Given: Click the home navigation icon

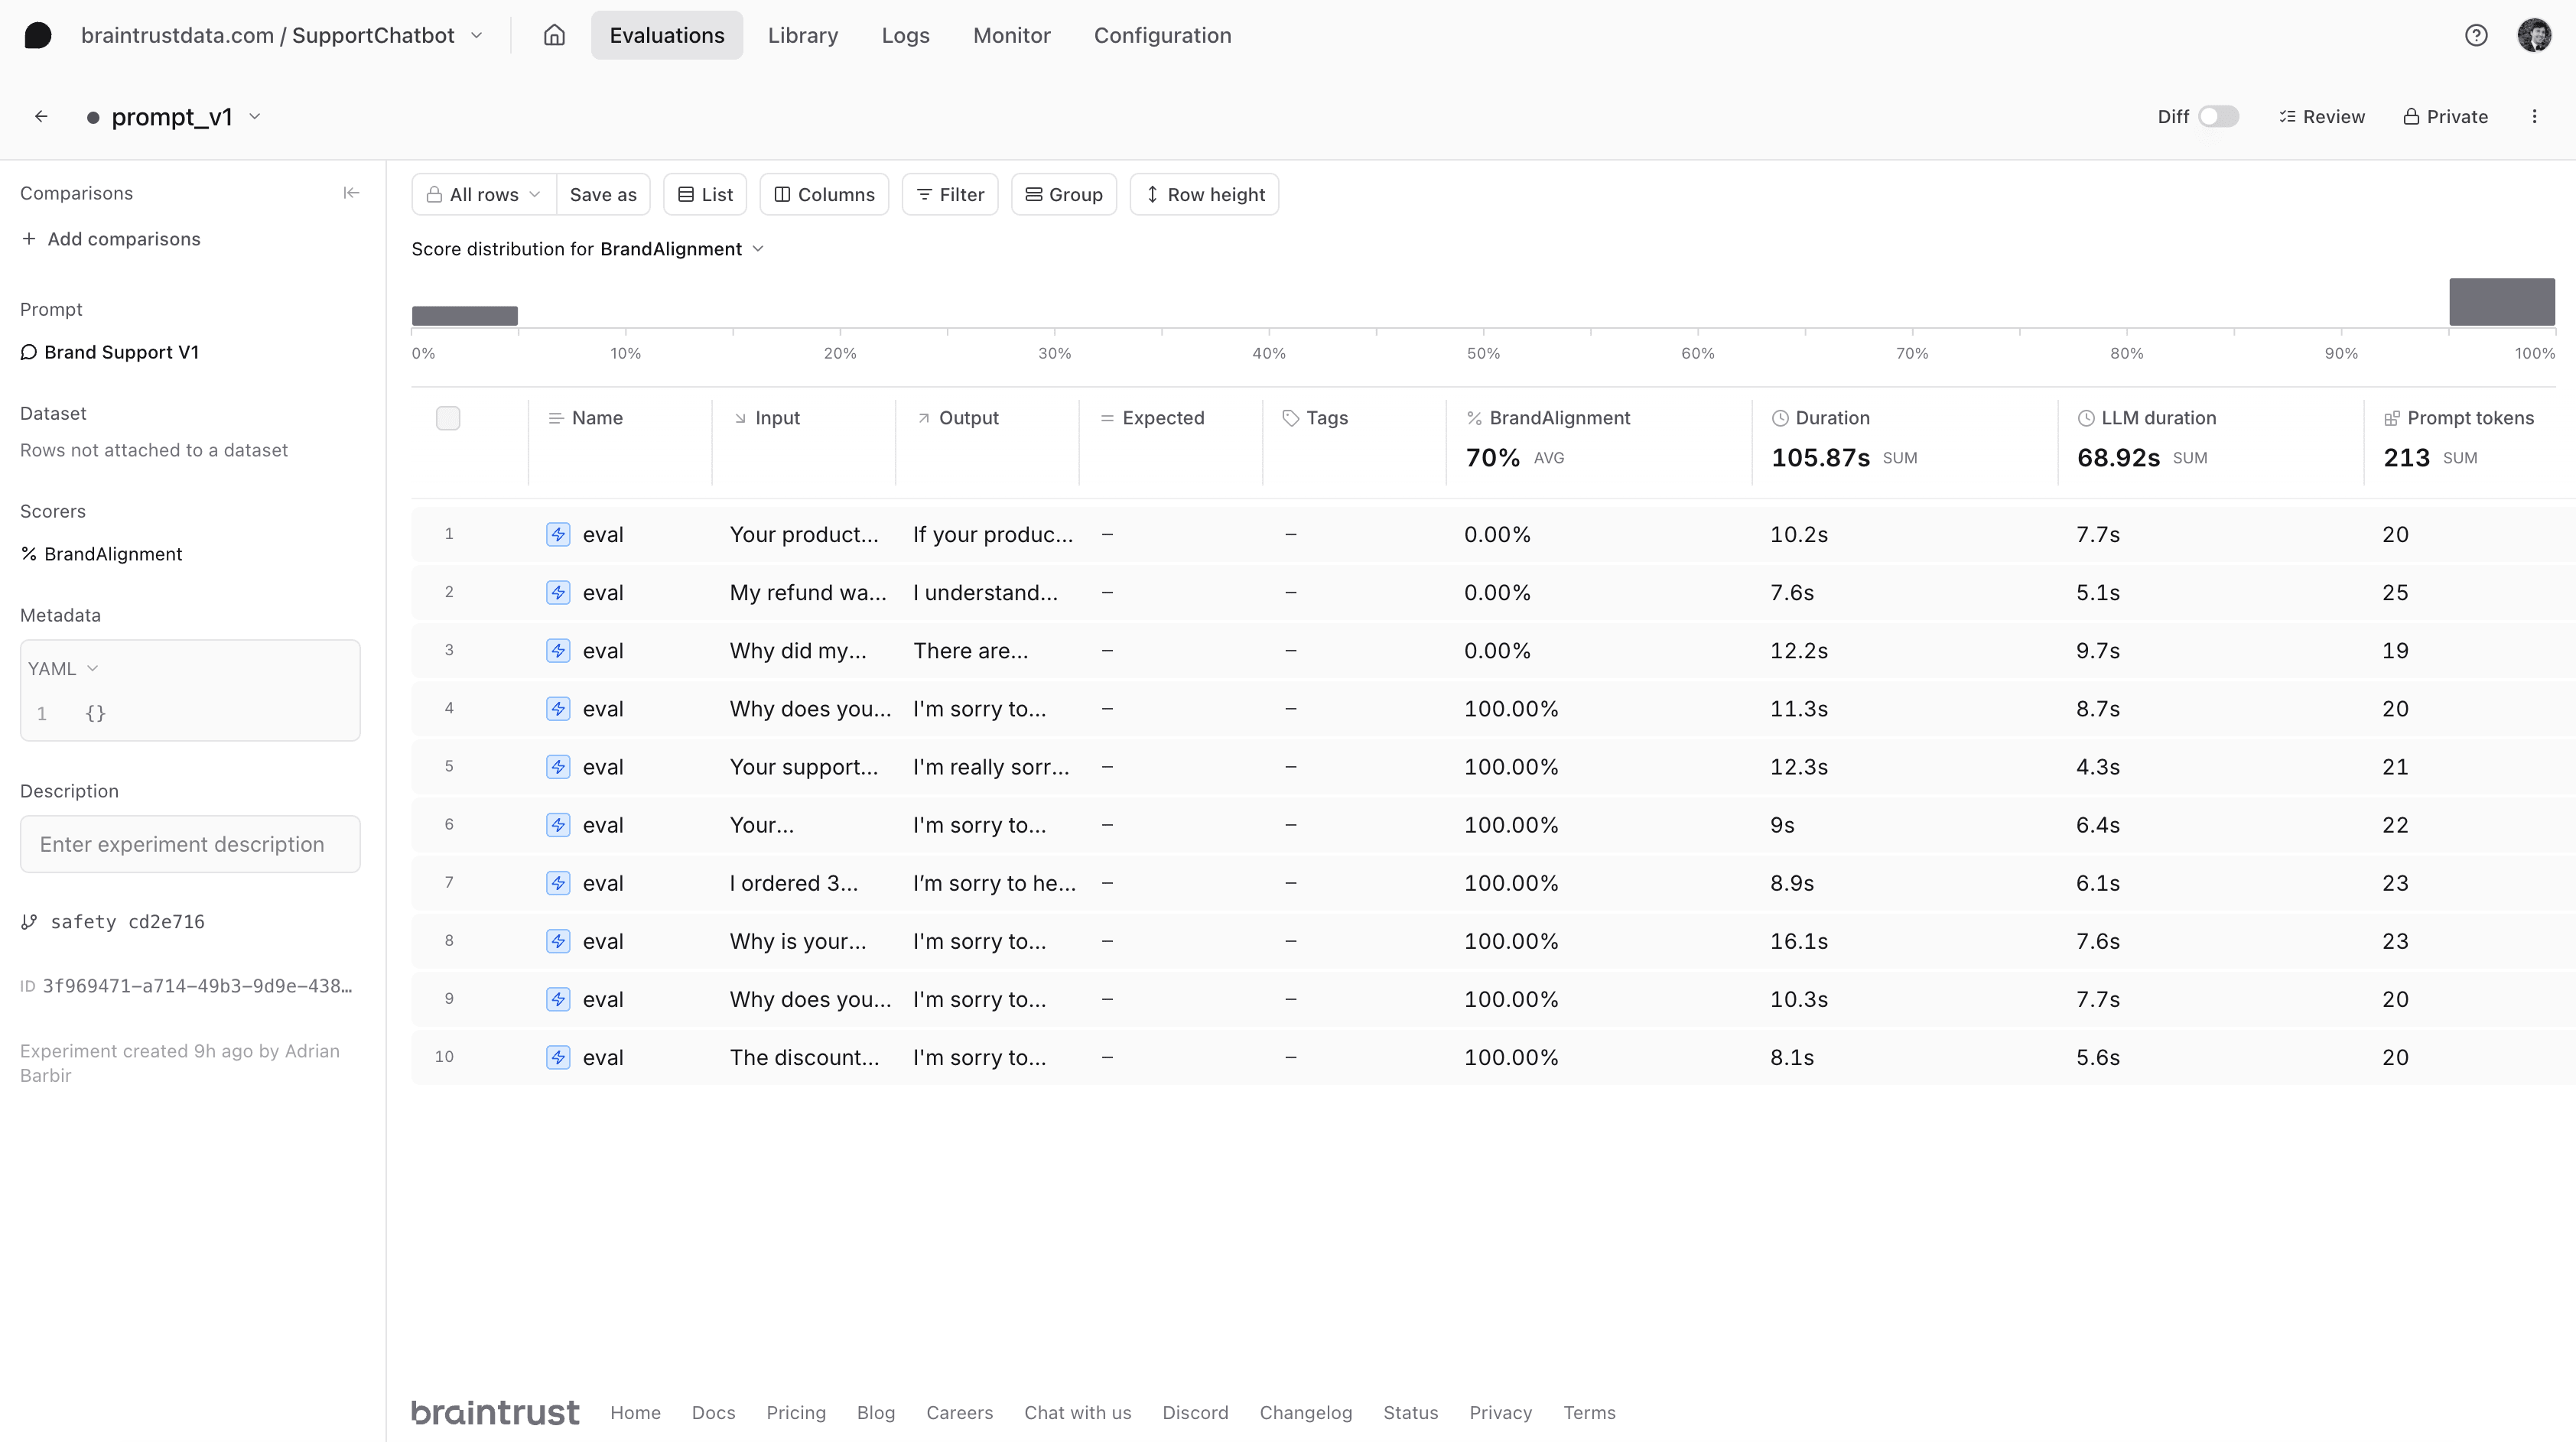Looking at the screenshot, I should tap(552, 35).
